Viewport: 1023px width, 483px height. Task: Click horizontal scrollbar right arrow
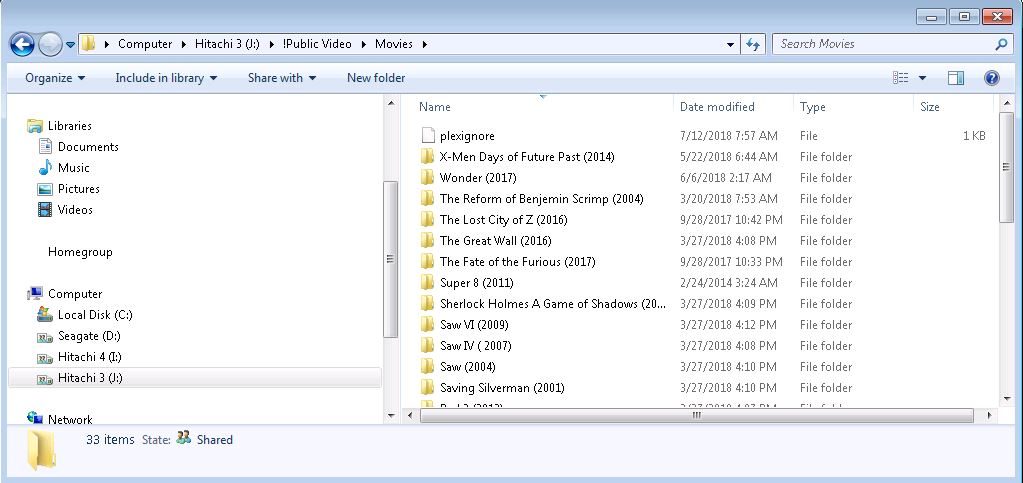click(x=989, y=415)
